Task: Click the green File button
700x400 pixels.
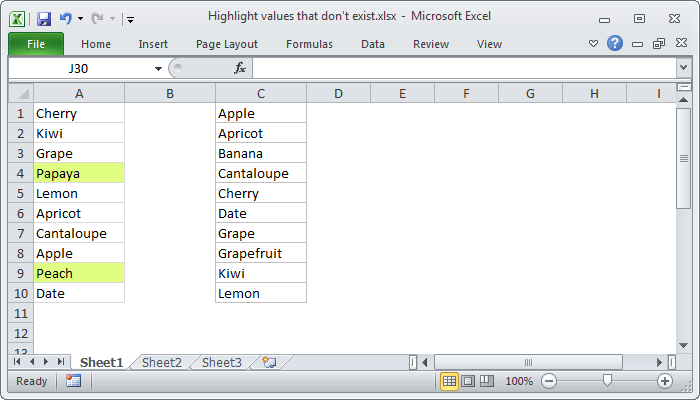Action: pyautogui.click(x=36, y=44)
